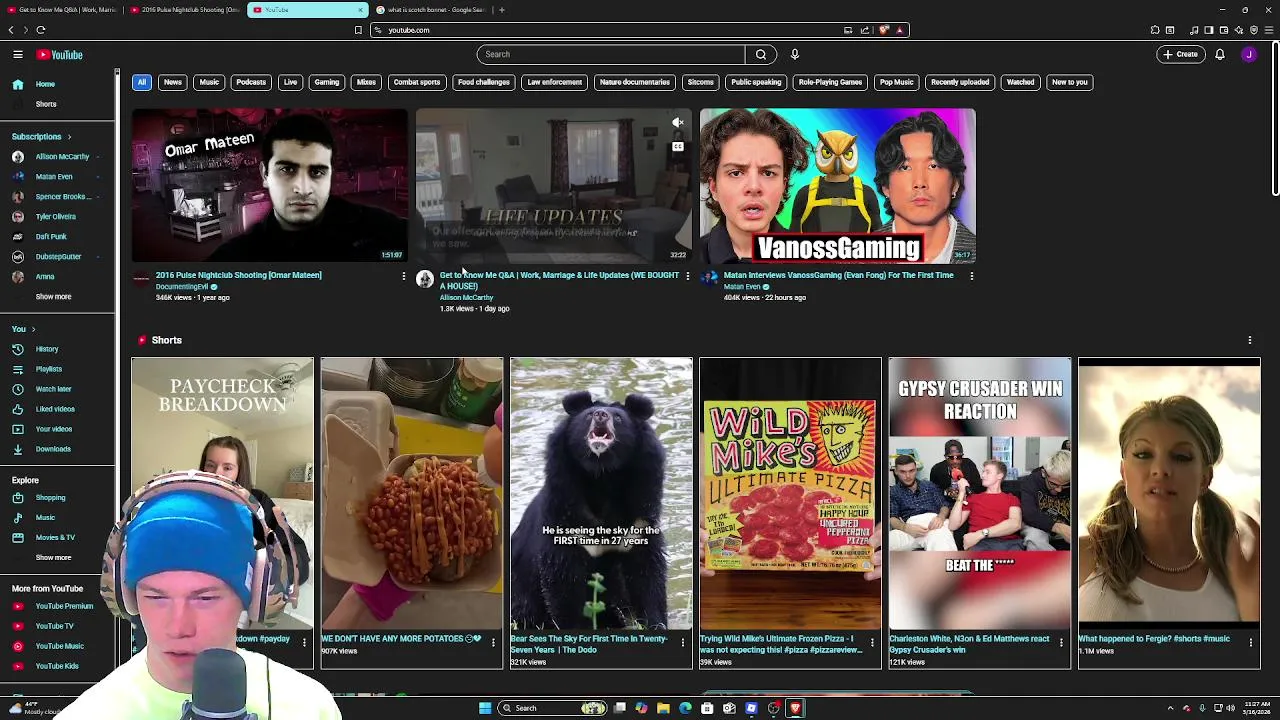The image size is (1280, 720).
Task: Show more subscriptions
Action: 54,297
